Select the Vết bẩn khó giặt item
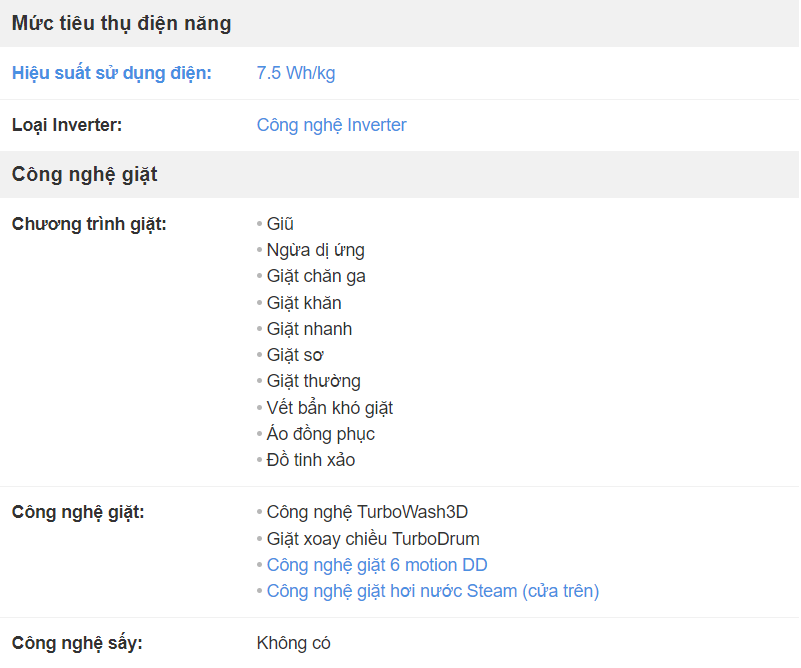801x668 pixels. [329, 408]
